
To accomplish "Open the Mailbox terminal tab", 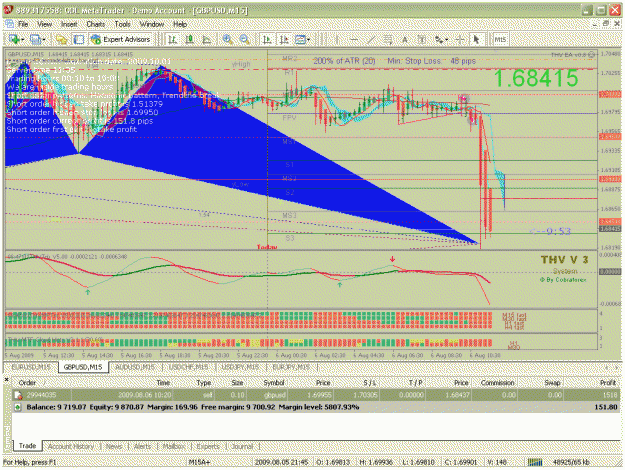I will coord(173,446).
